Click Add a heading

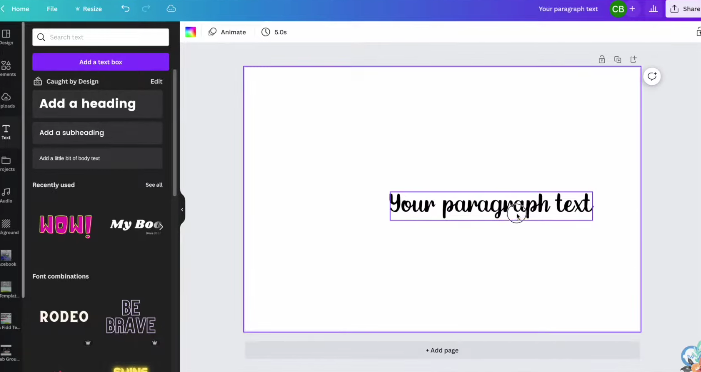97,104
